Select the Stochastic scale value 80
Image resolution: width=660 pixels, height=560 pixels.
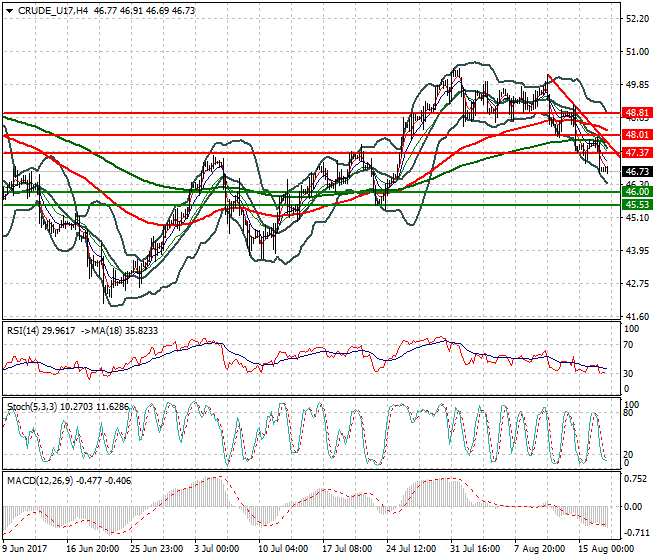click(x=628, y=413)
